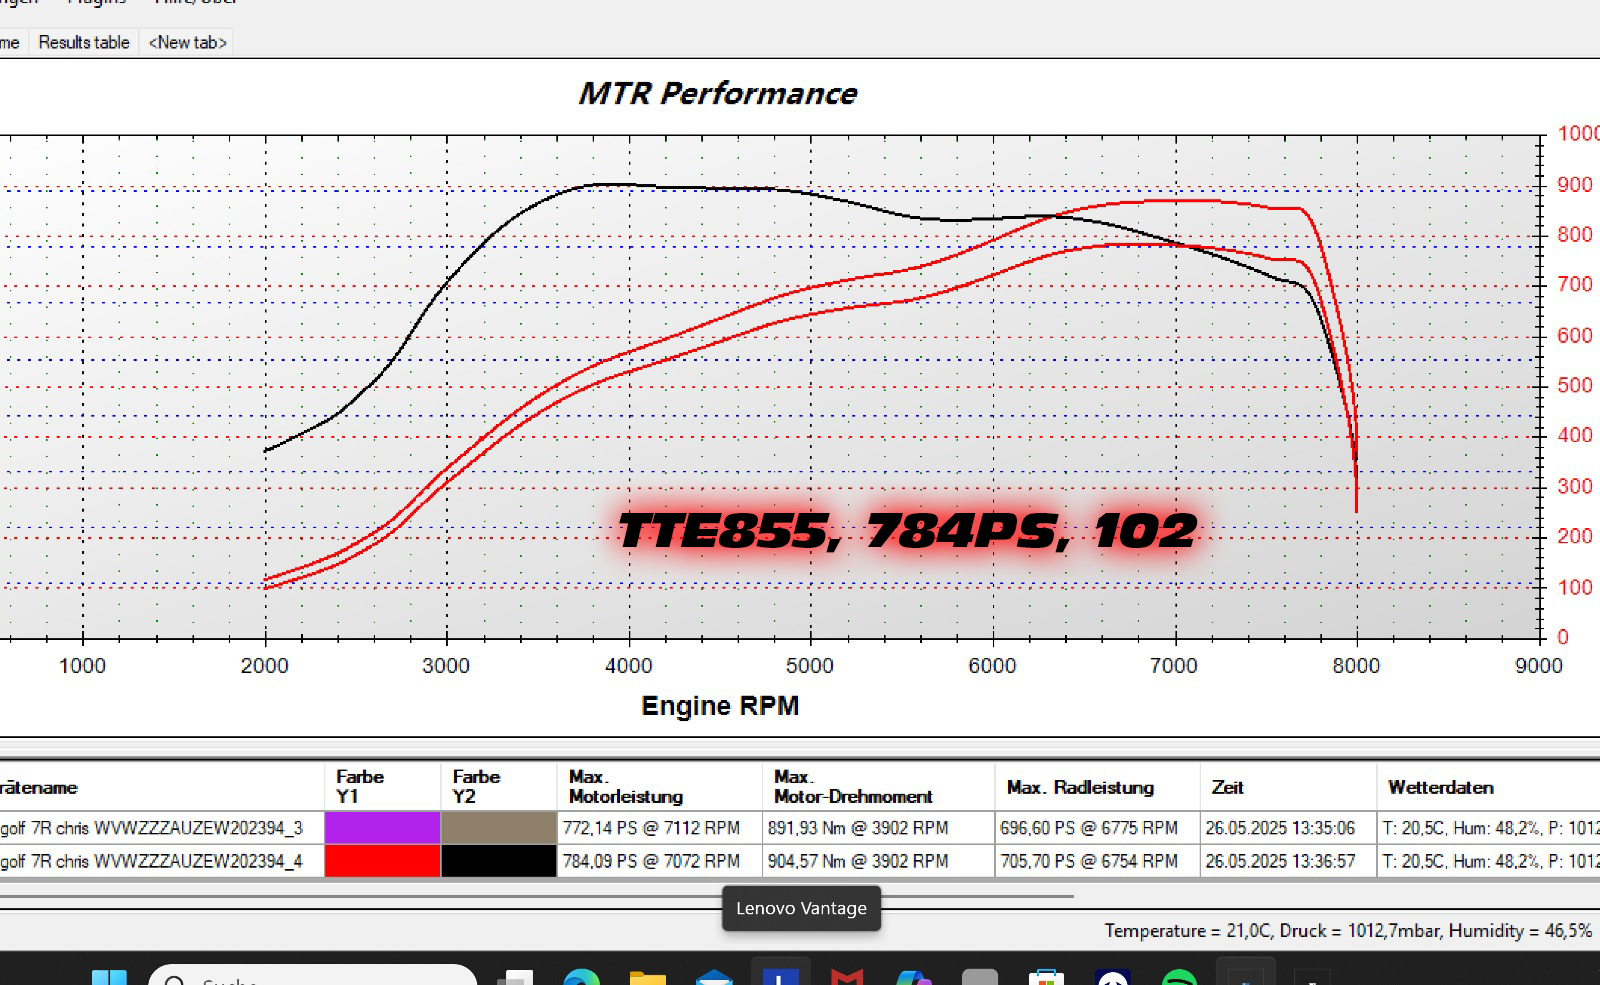Click the black Farbe Y2 color swatch
The width and height of the screenshot is (1600, 985).
498,861
